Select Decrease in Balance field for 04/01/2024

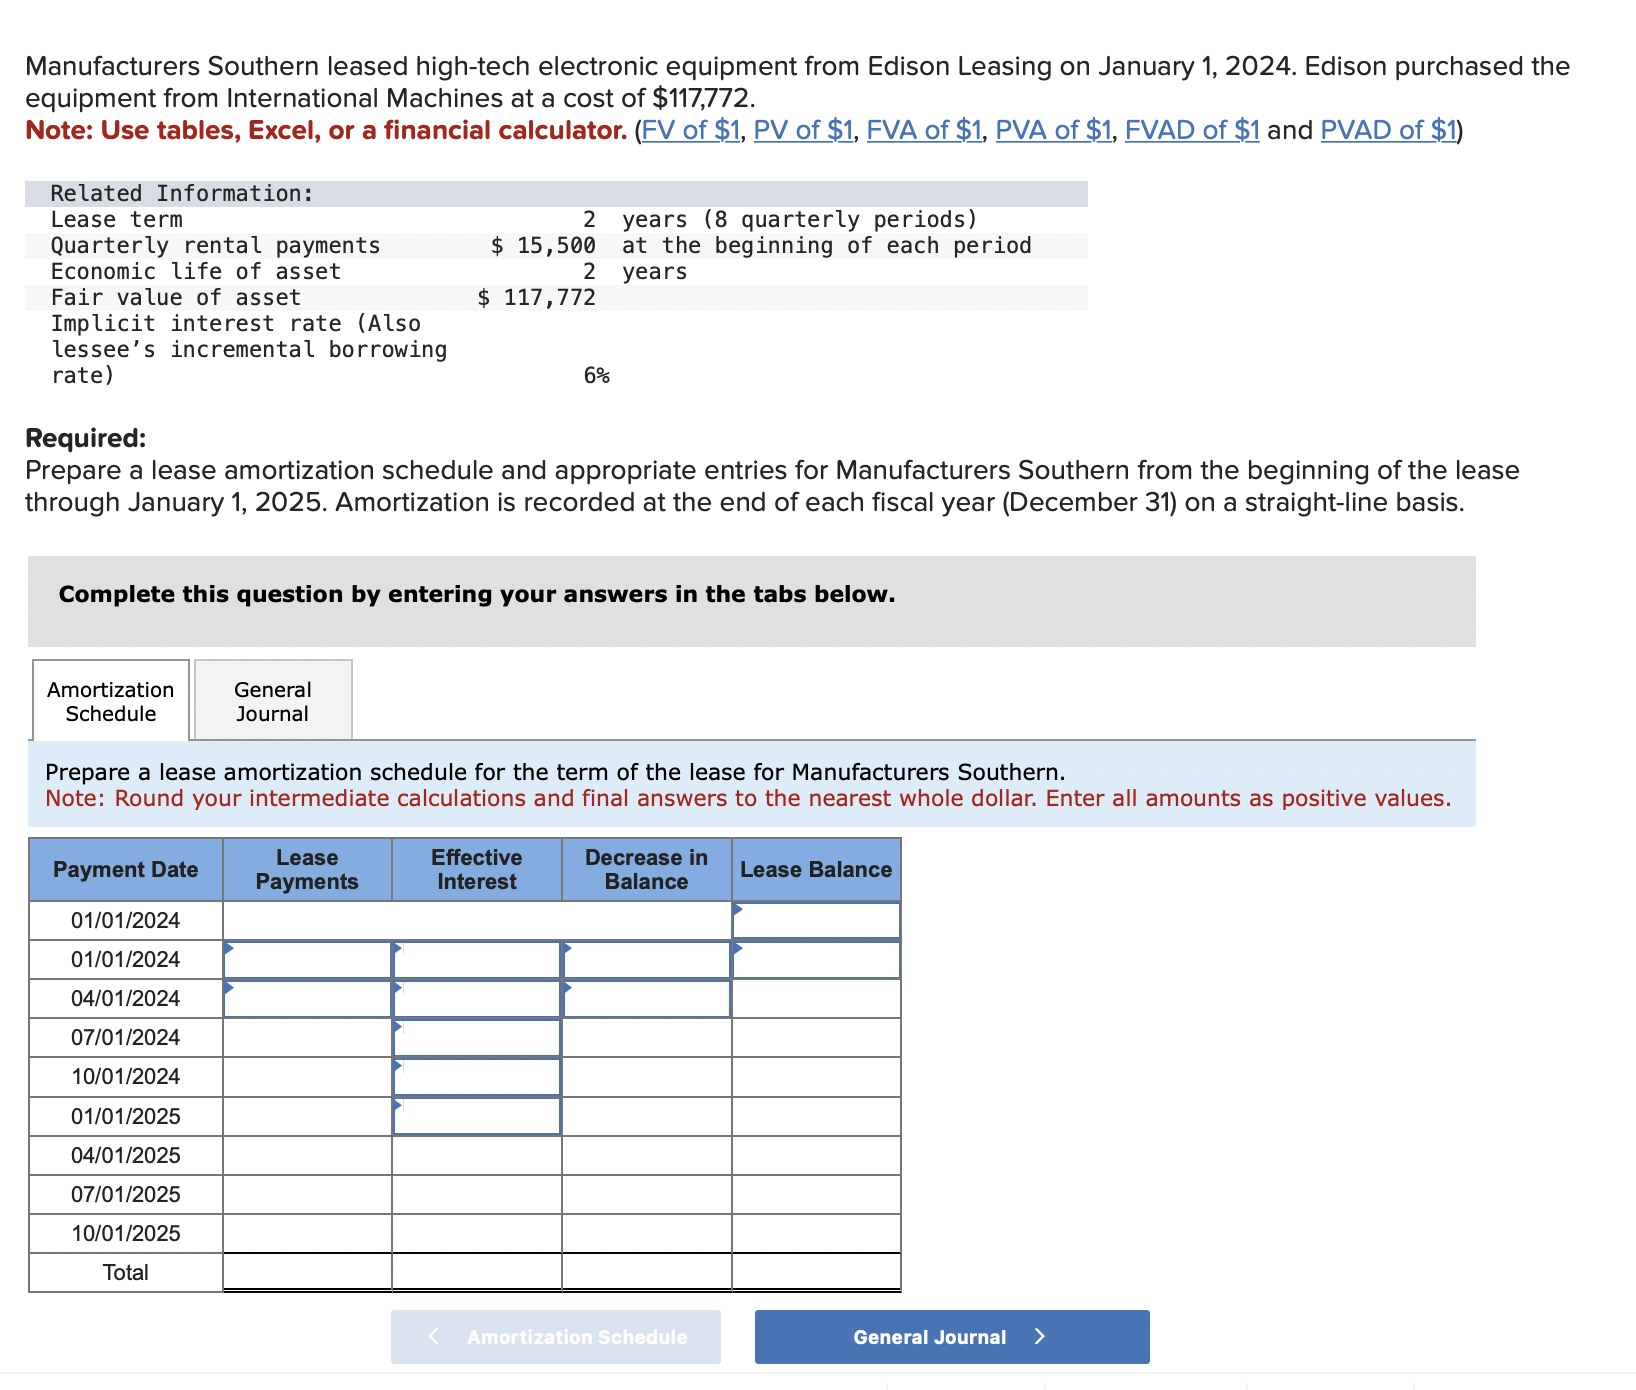647,999
